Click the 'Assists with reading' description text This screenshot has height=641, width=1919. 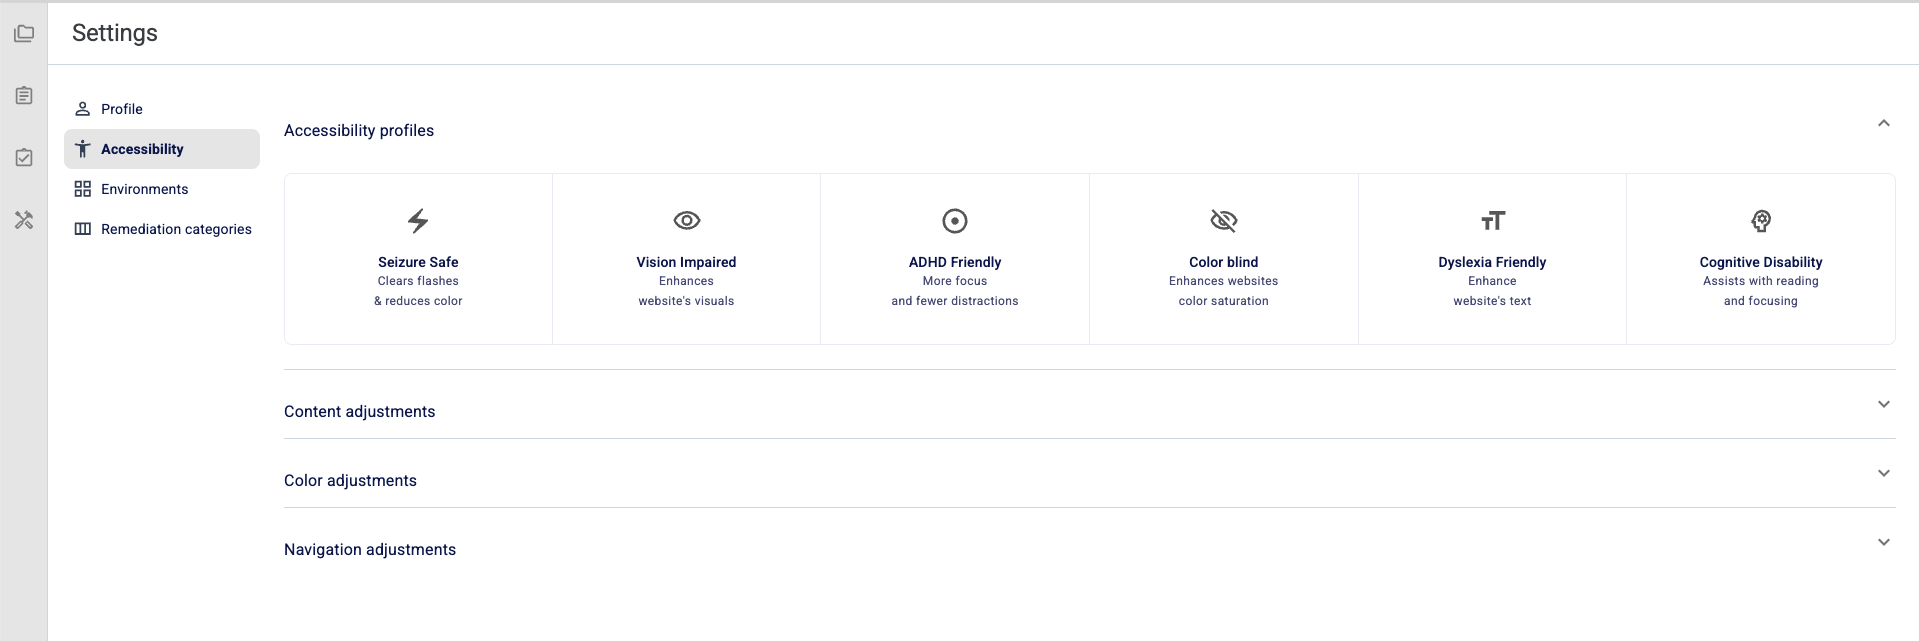[1761, 281]
